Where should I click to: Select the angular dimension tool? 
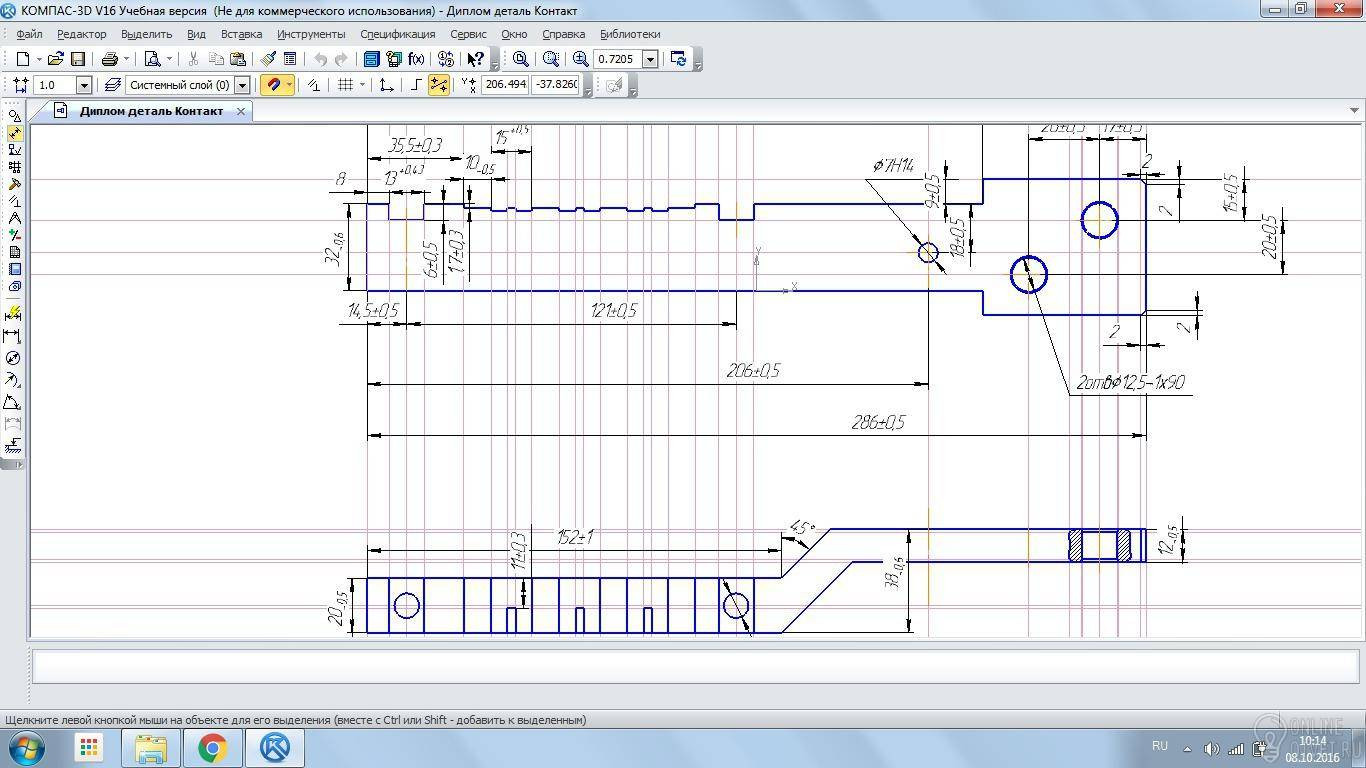[12, 402]
